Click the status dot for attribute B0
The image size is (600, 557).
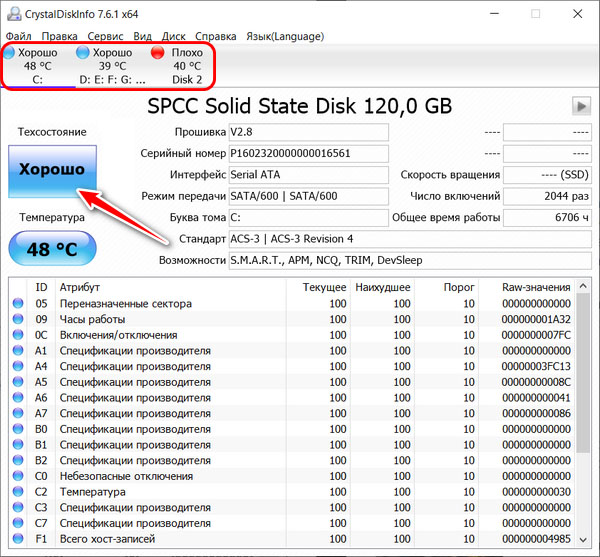[18, 429]
